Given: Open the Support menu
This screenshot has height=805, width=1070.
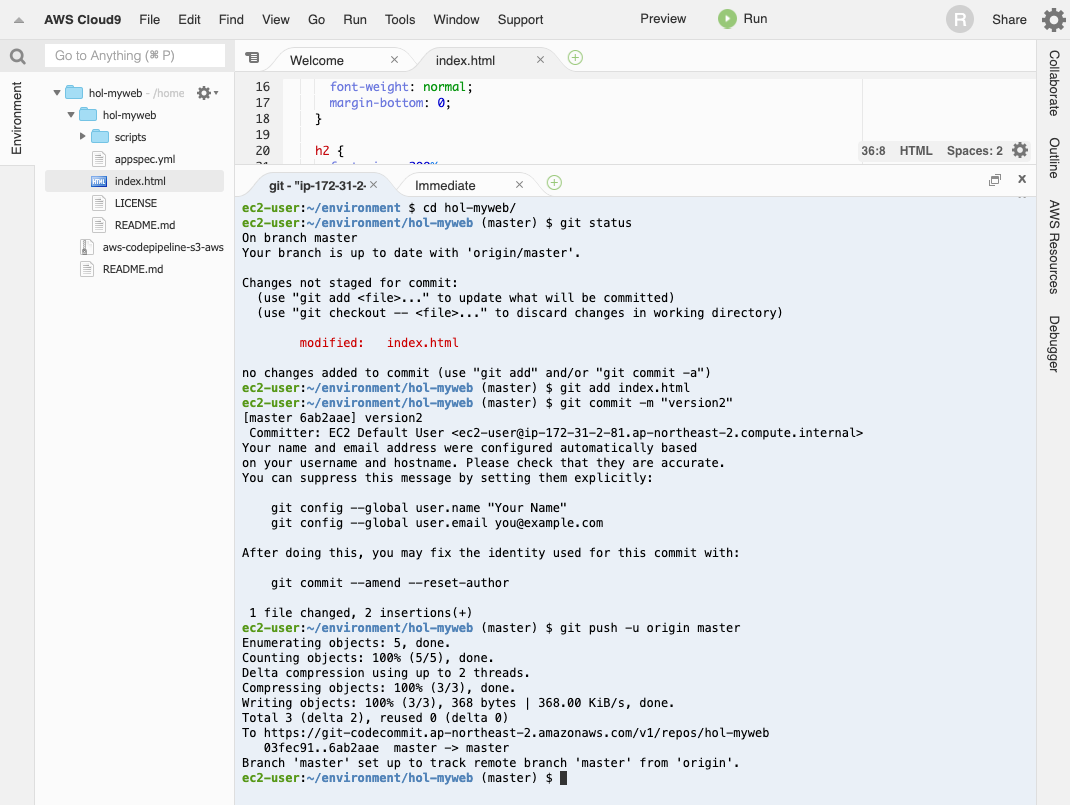Looking at the screenshot, I should [521, 20].
